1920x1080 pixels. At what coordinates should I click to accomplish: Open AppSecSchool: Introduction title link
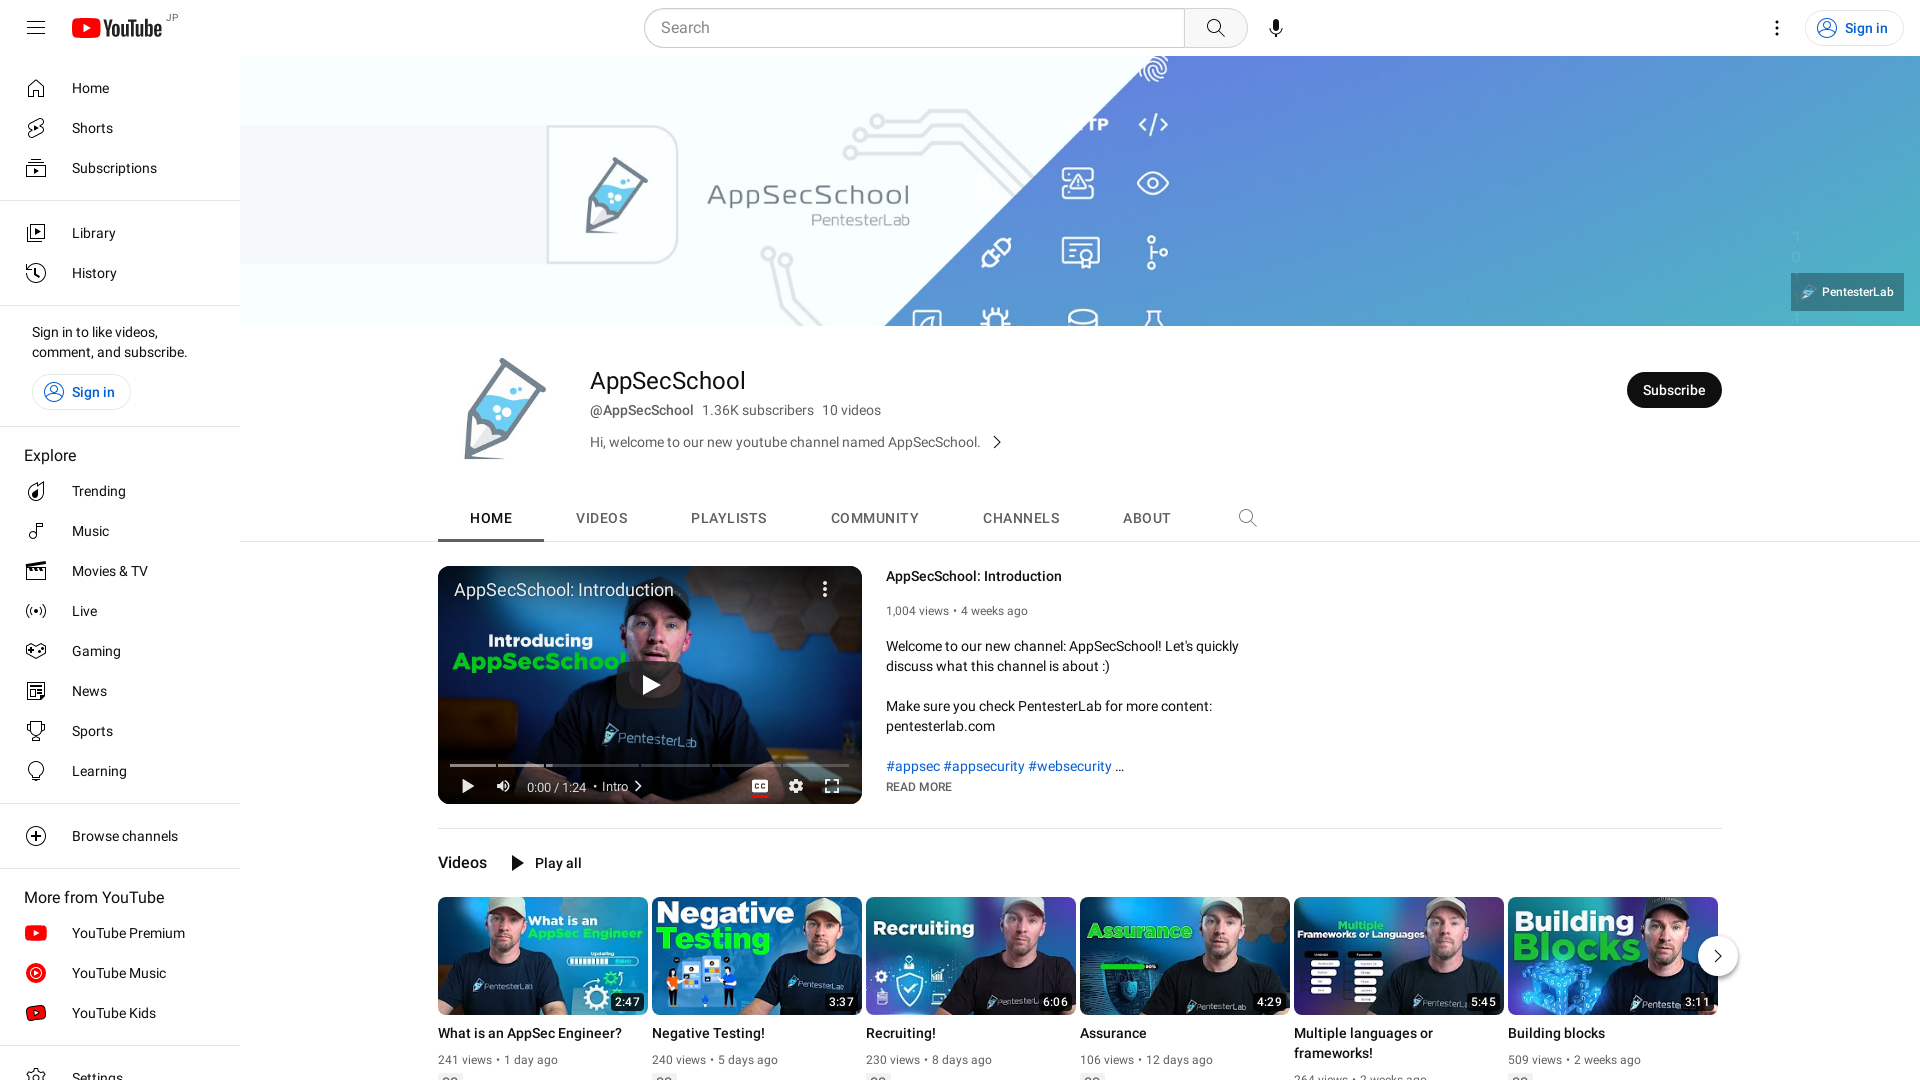point(974,576)
